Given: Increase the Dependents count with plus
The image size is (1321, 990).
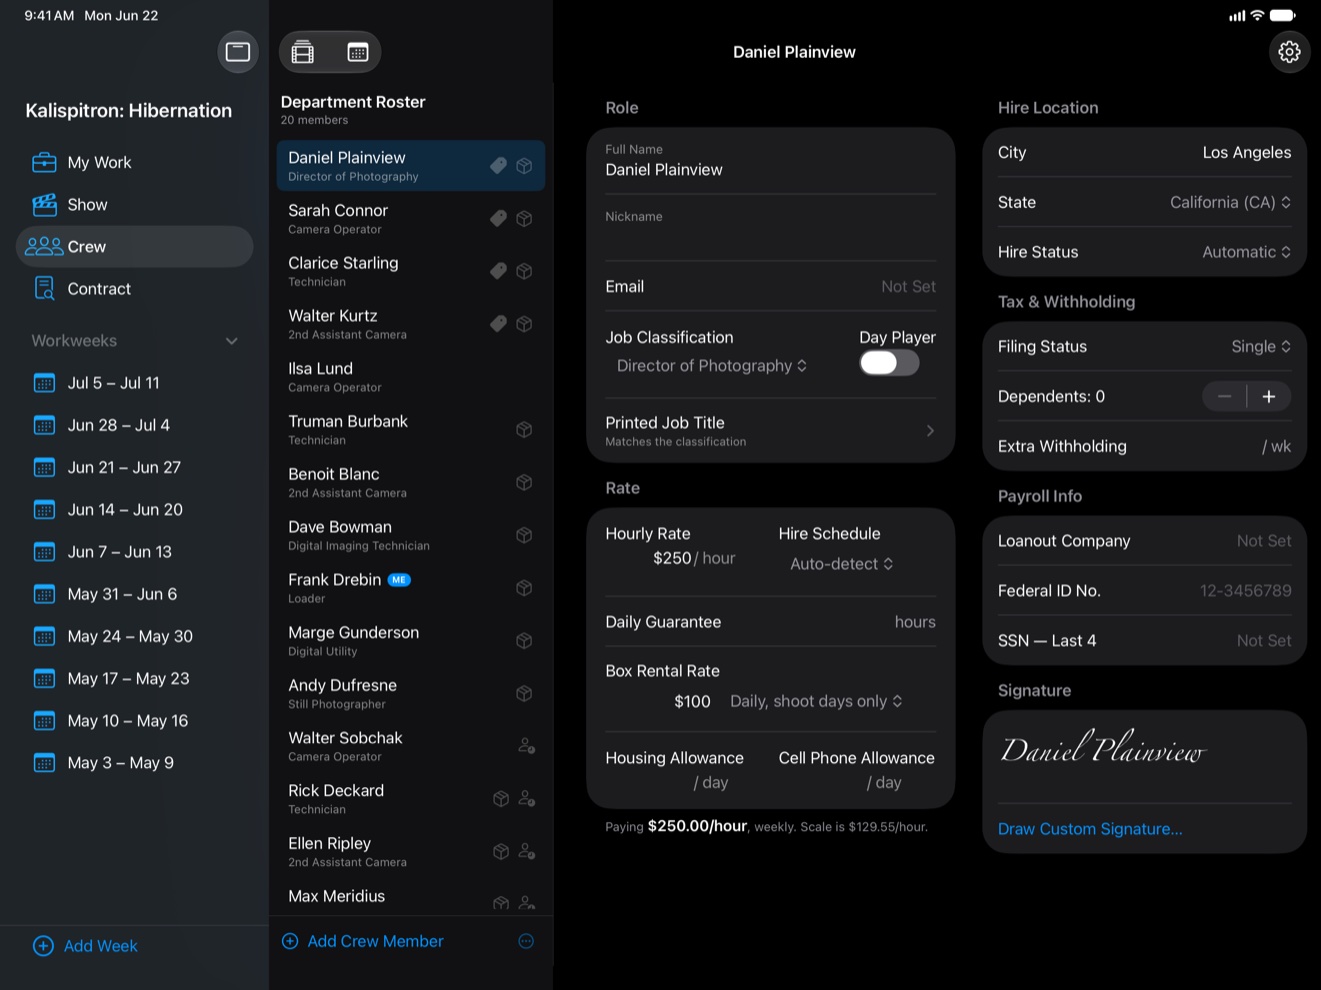Looking at the screenshot, I should [1269, 396].
